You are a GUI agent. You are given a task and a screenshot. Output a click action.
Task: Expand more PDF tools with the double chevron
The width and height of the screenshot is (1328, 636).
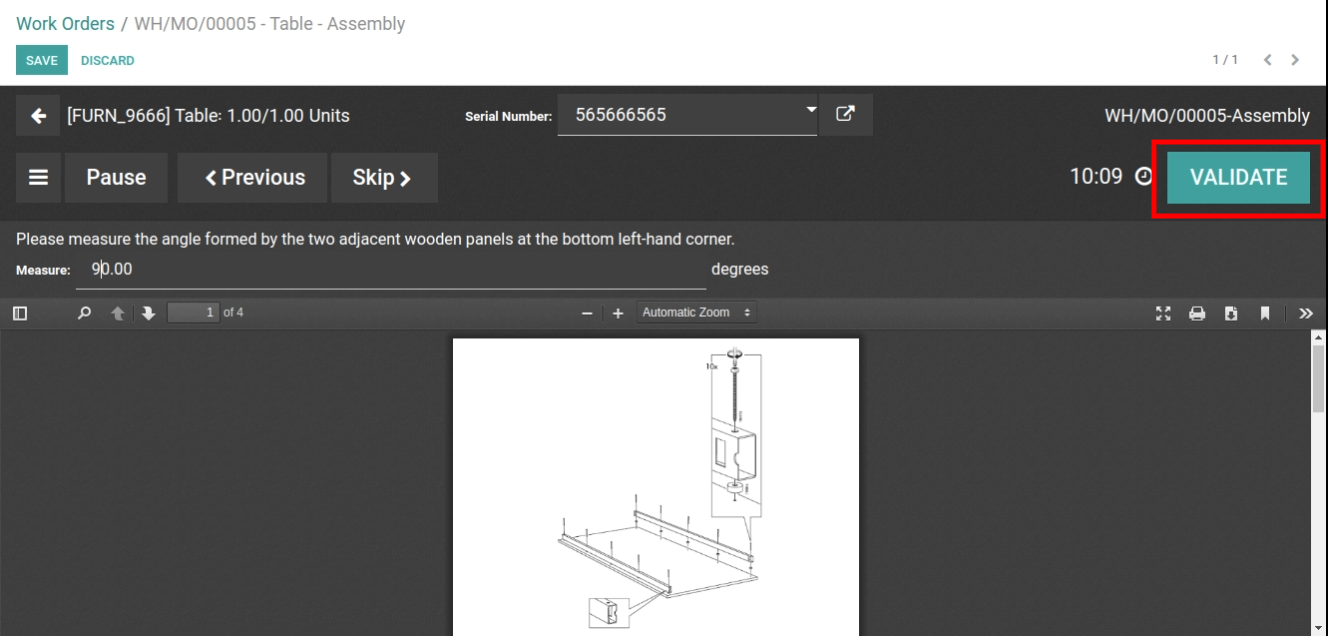point(1305,312)
